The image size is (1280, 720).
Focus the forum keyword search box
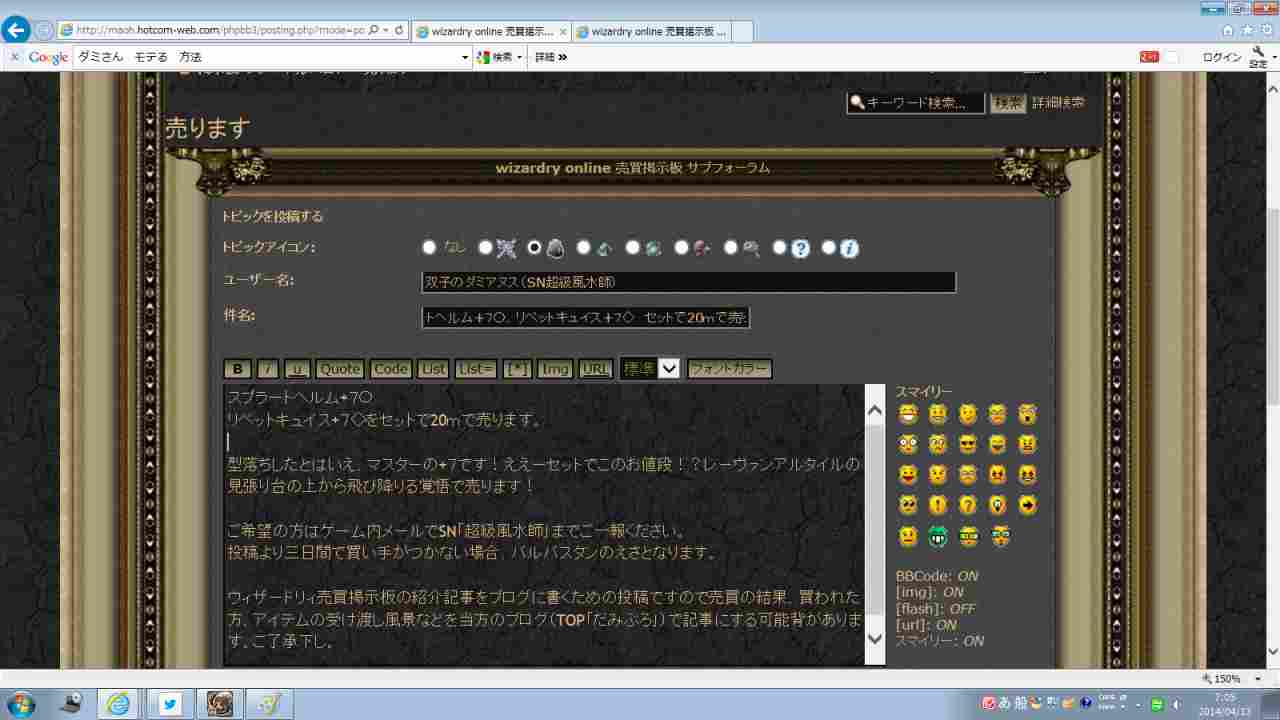[x=916, y=102]
